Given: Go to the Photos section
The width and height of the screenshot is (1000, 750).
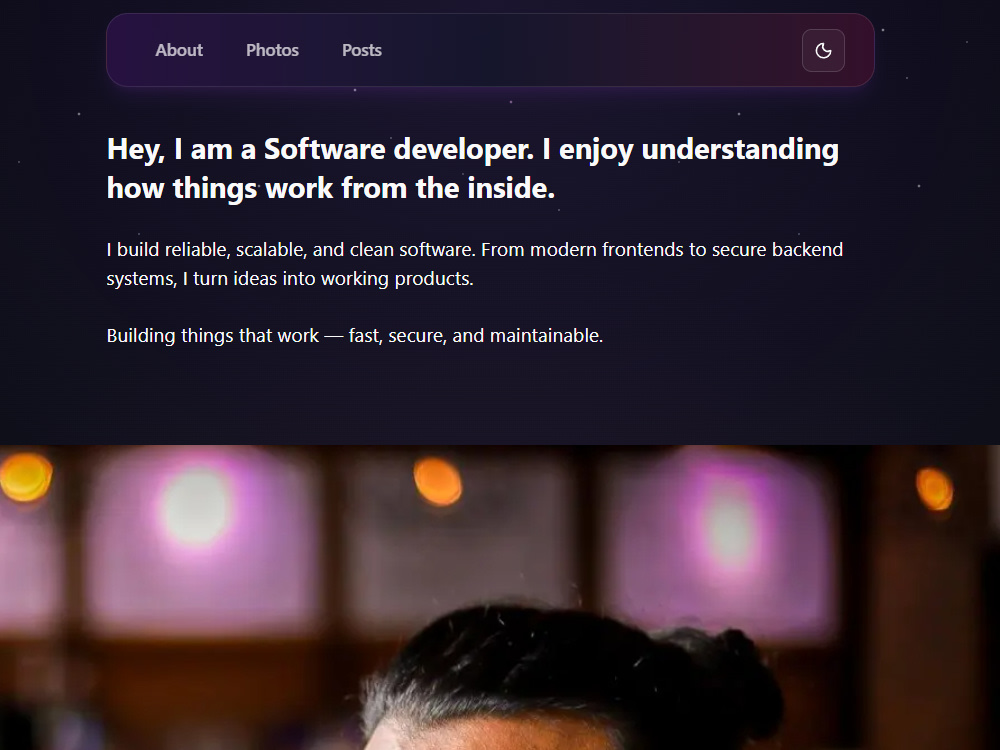Looking at the screenshot, I should tap(272, 50).
